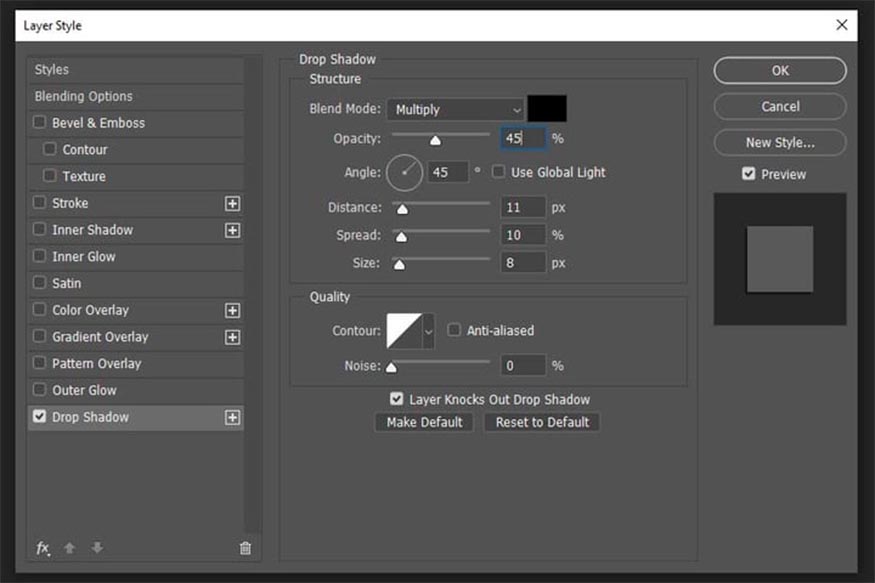This screenshot has height=583, width=875.
Task: Click the Noise slider handle
Action: [x=391, y=367]
